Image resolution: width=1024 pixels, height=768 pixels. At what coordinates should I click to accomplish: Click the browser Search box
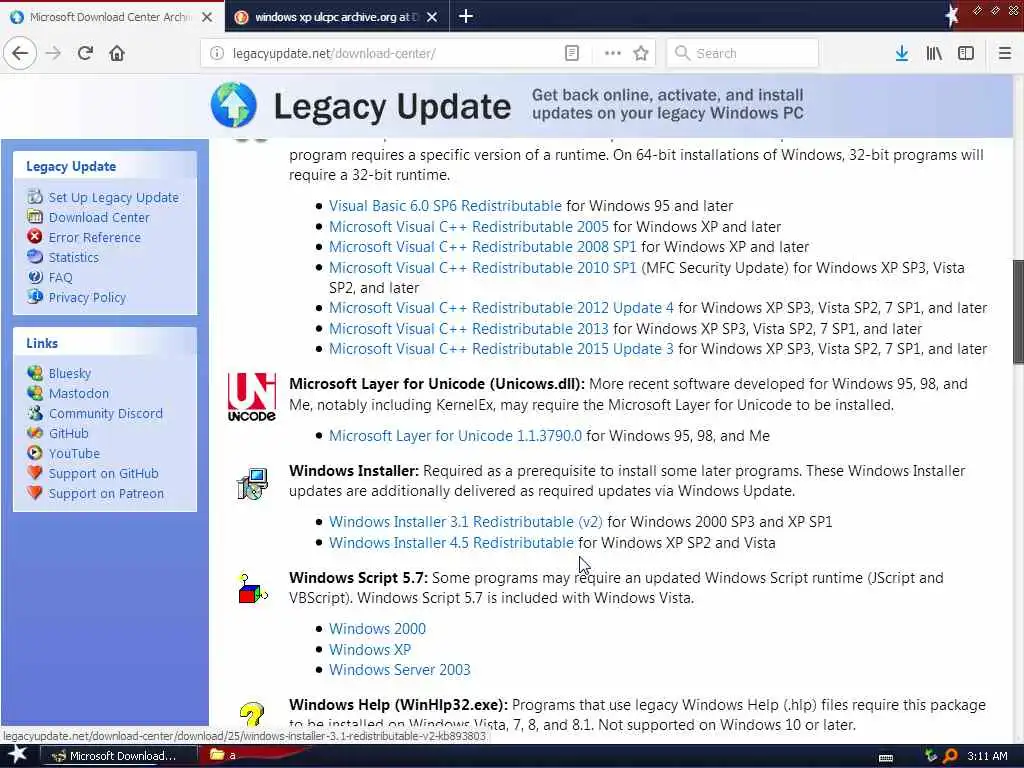pos(743,54)
